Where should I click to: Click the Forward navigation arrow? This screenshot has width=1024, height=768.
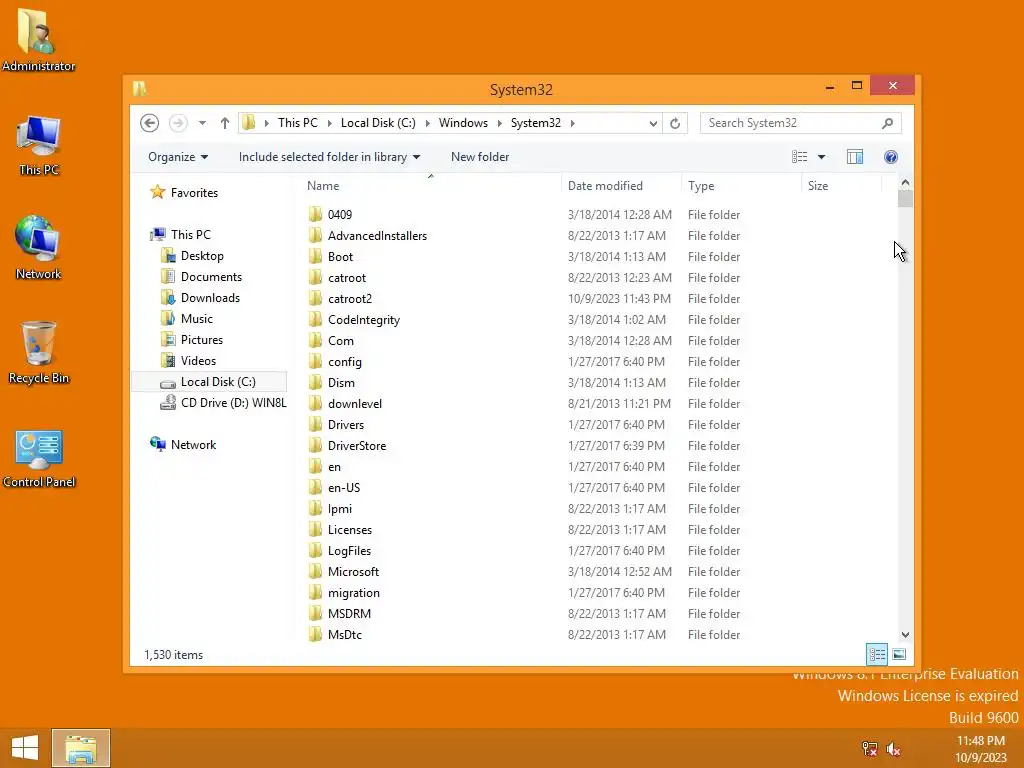click(178, 123)
